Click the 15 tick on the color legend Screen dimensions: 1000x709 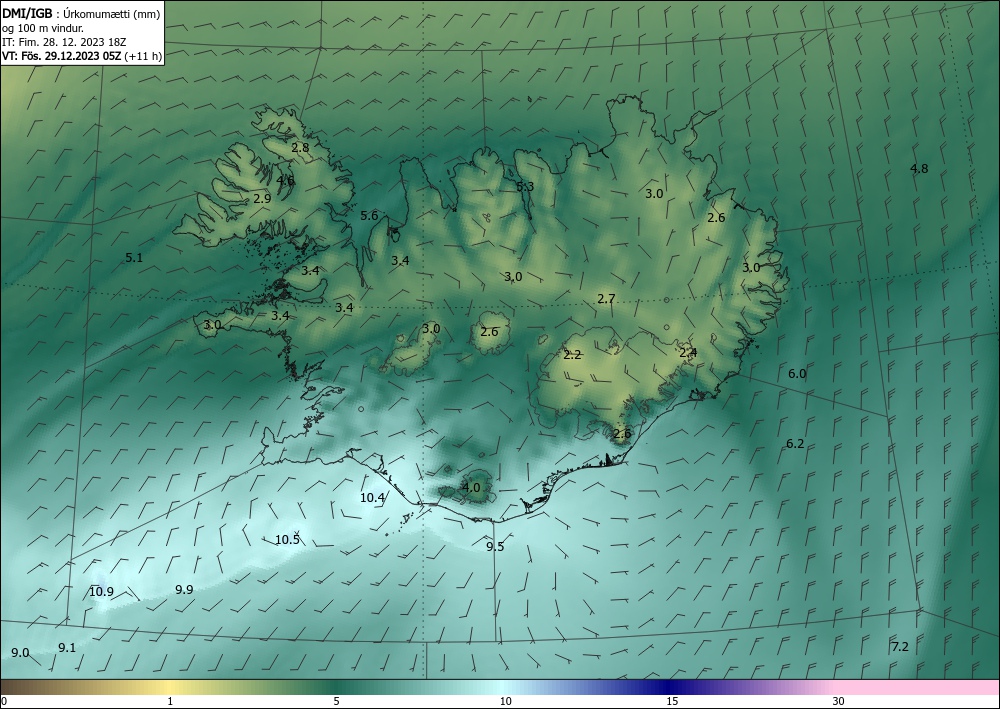[672, 701]
